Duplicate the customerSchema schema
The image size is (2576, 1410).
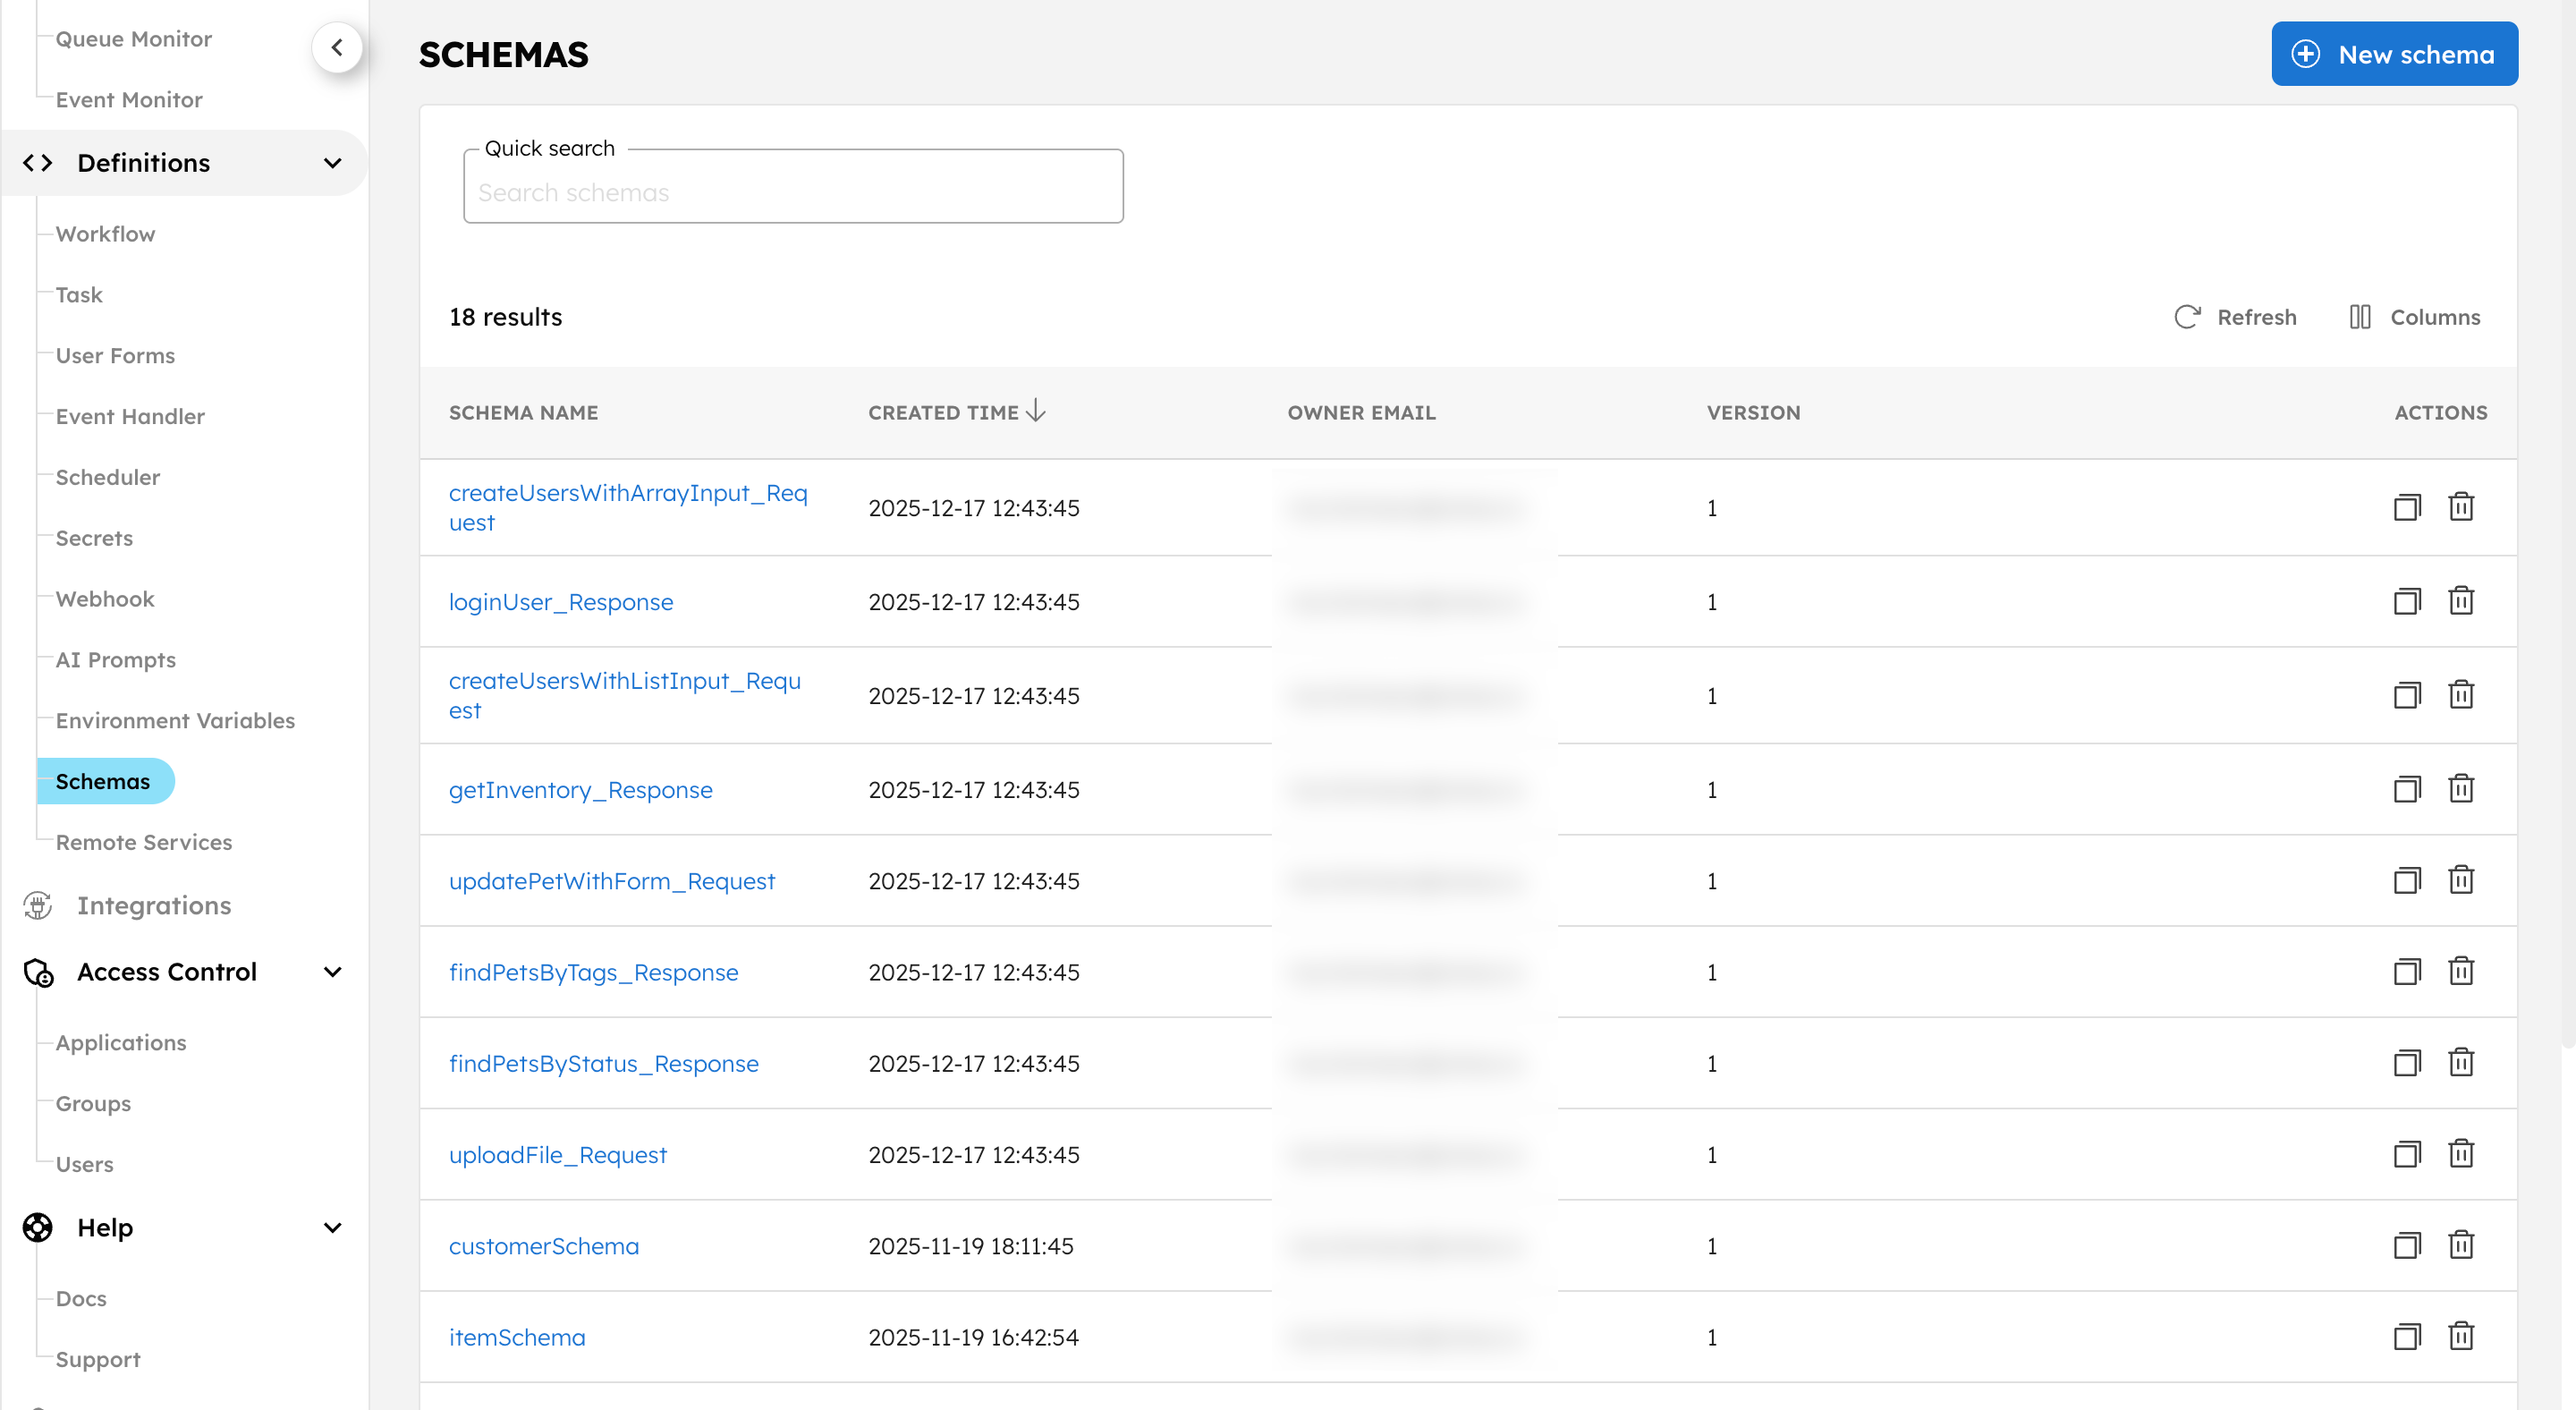pos(2407,1245)
